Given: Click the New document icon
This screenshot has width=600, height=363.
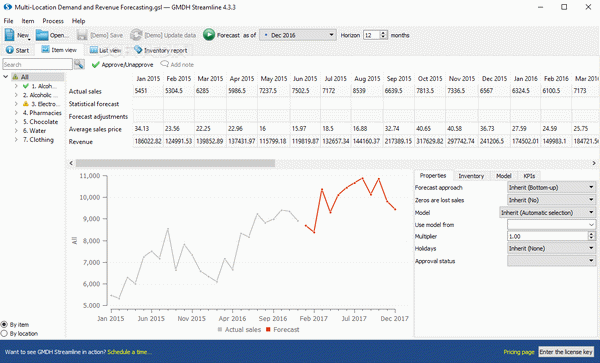Looking at the screenshot, I should point(9,35).
